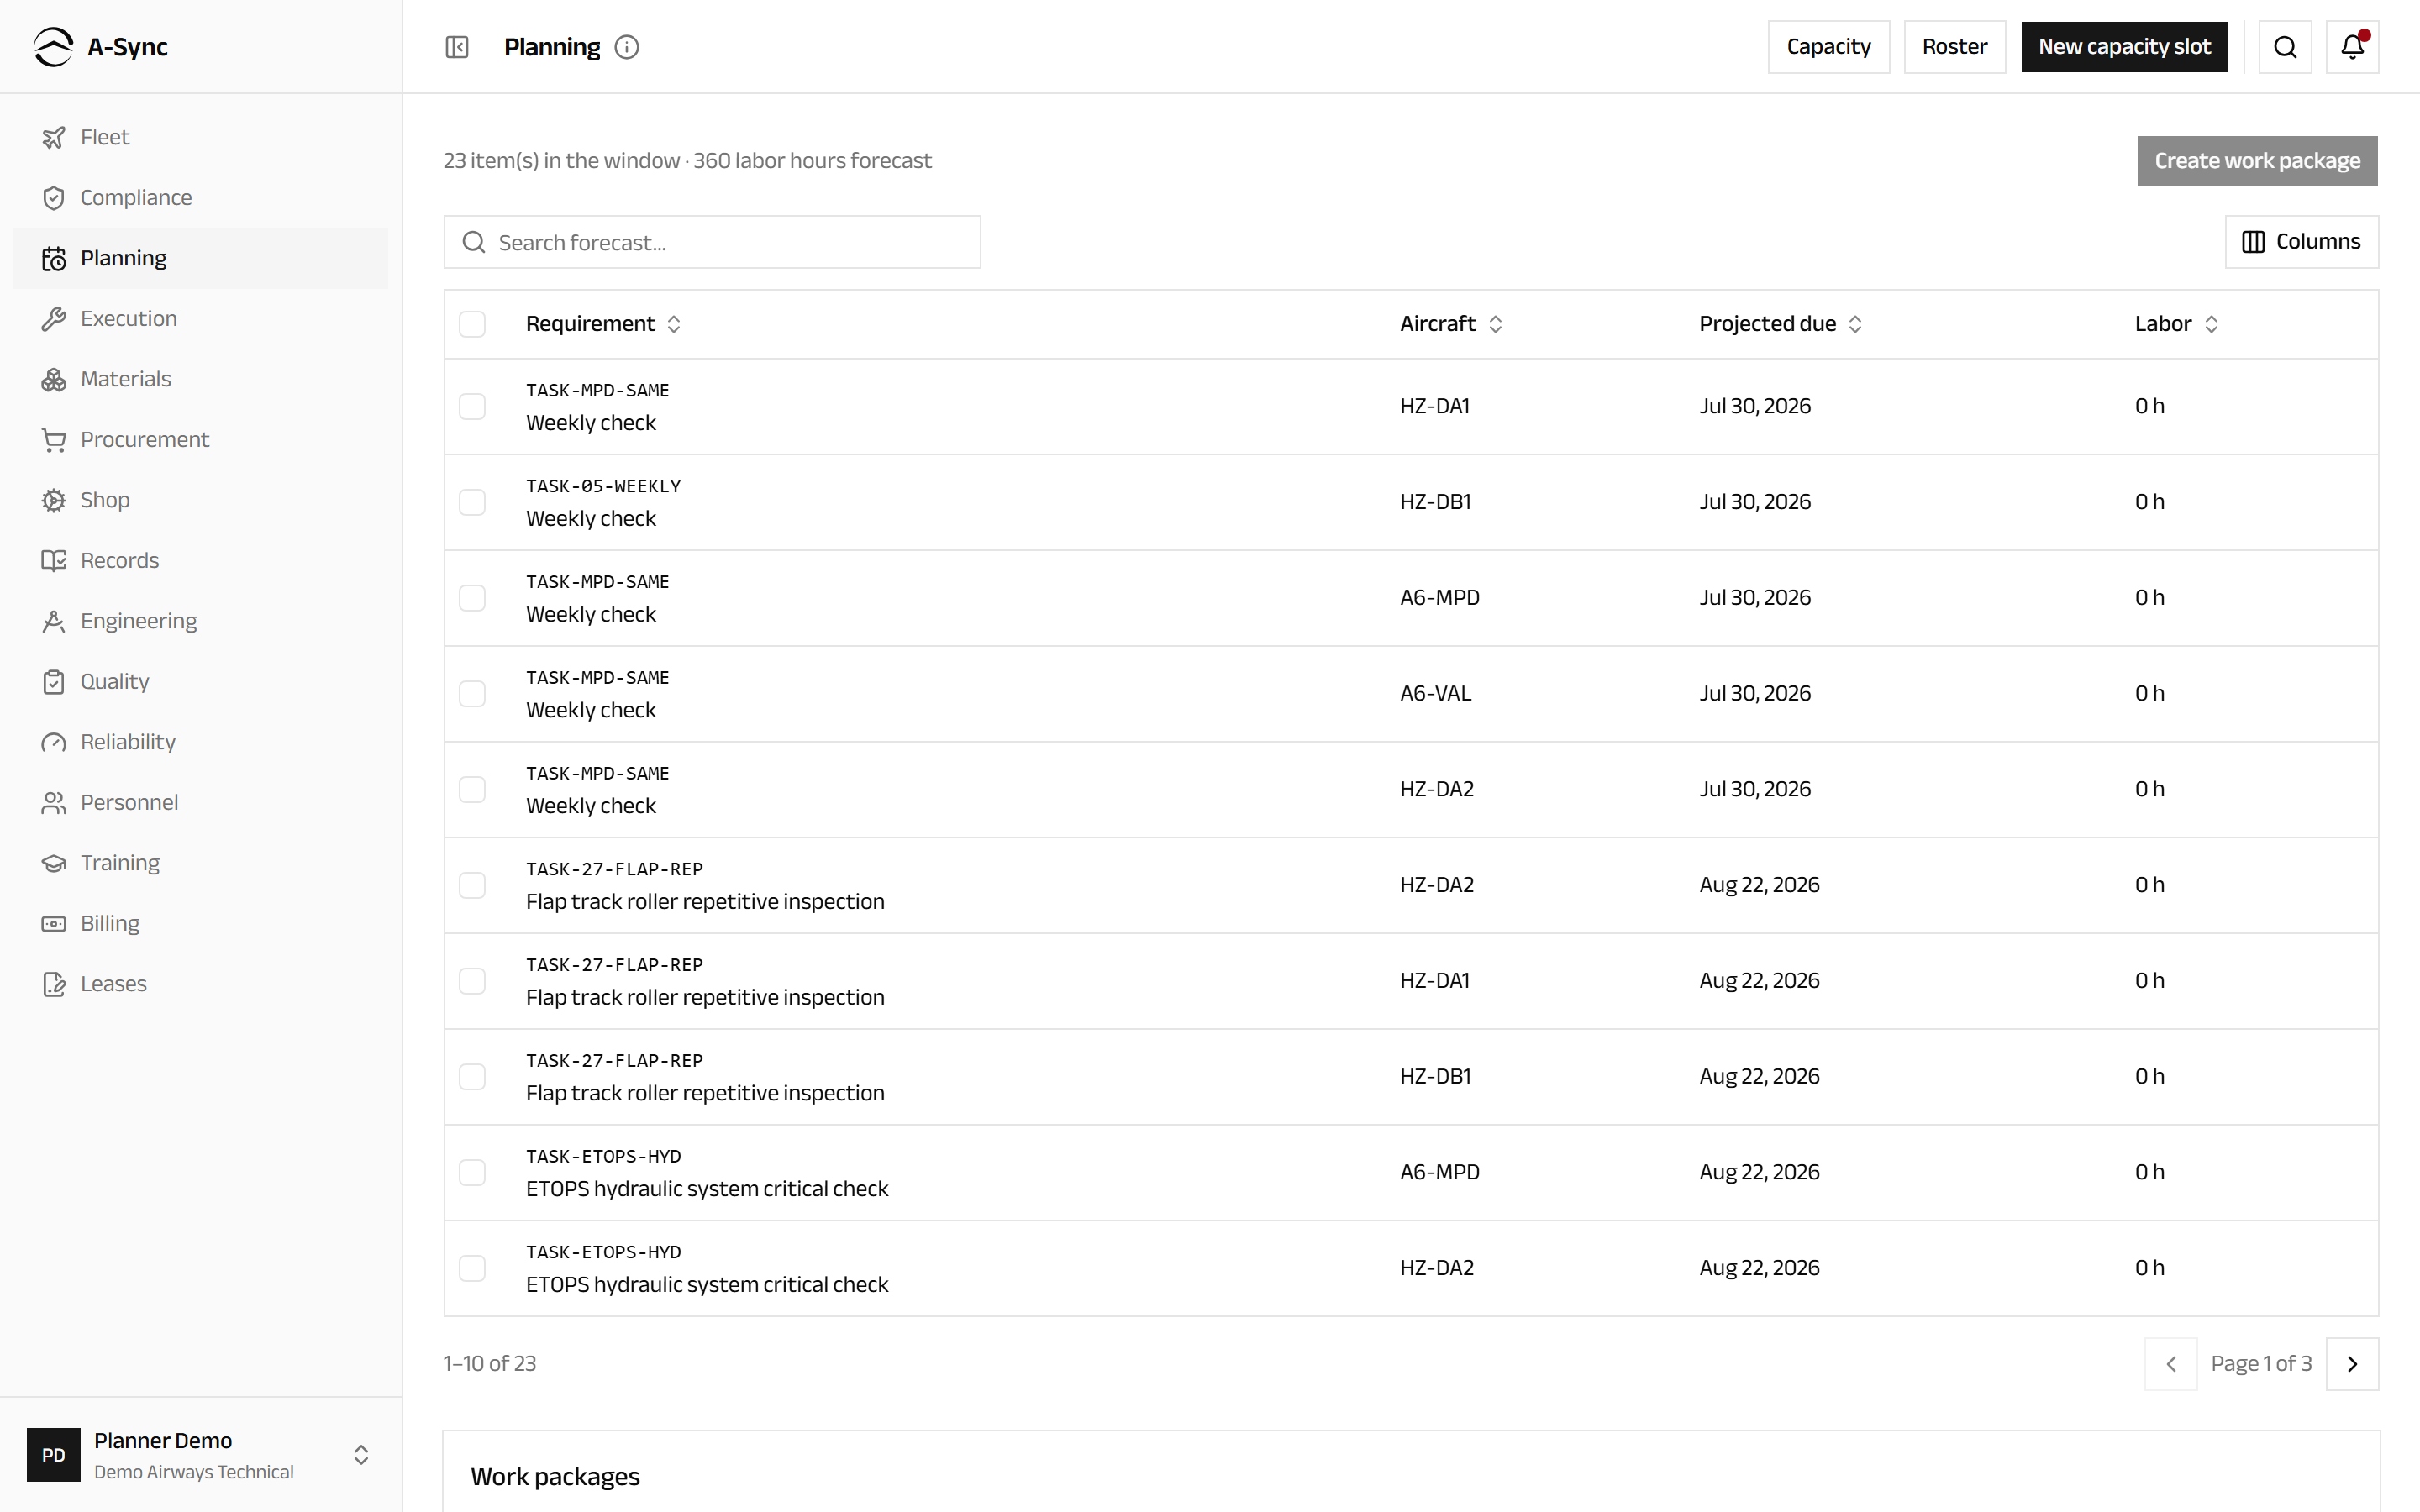Navigate to Engineering
The height and width of the screenshot is (1512, 2420).
(x=201, y=621)
